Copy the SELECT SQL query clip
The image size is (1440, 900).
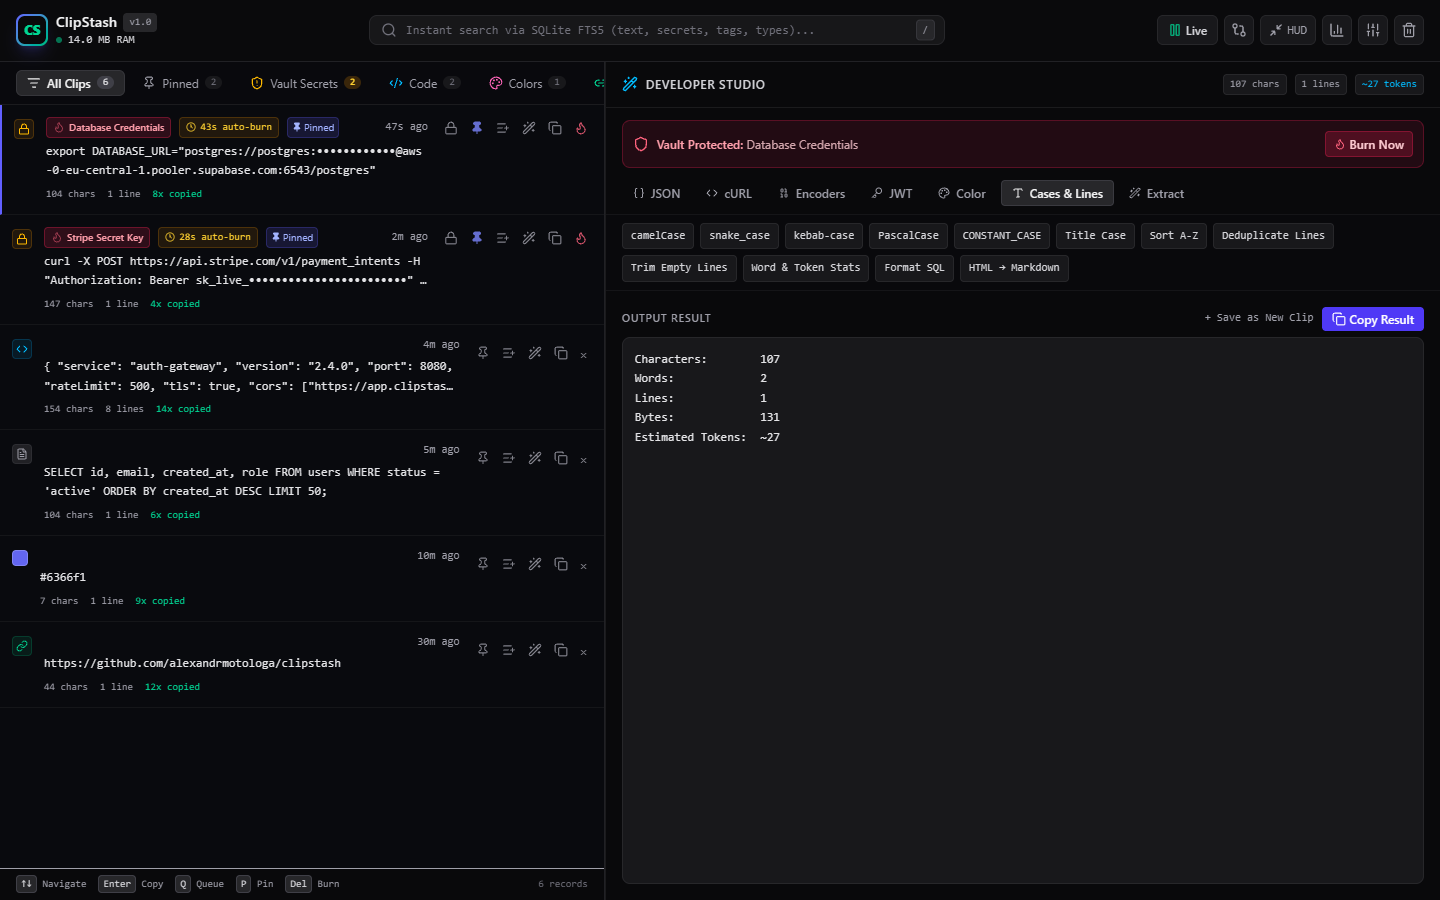tap(561, 458)
